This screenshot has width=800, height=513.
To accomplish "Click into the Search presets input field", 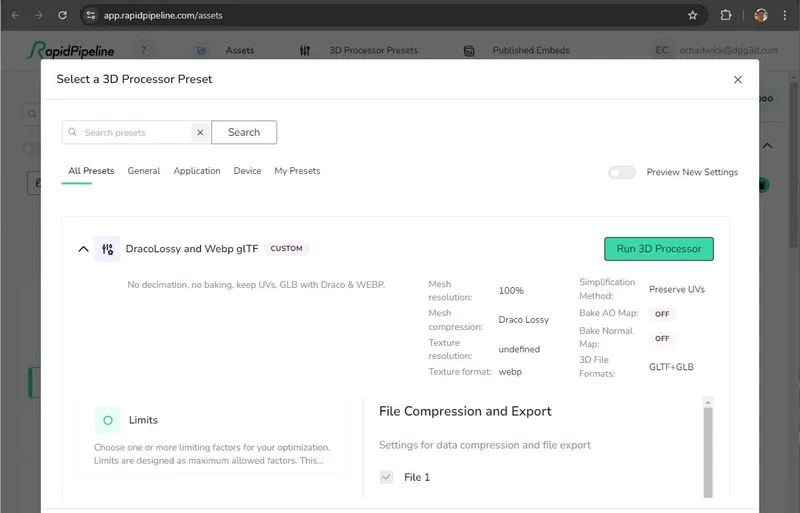I will 135,132.
